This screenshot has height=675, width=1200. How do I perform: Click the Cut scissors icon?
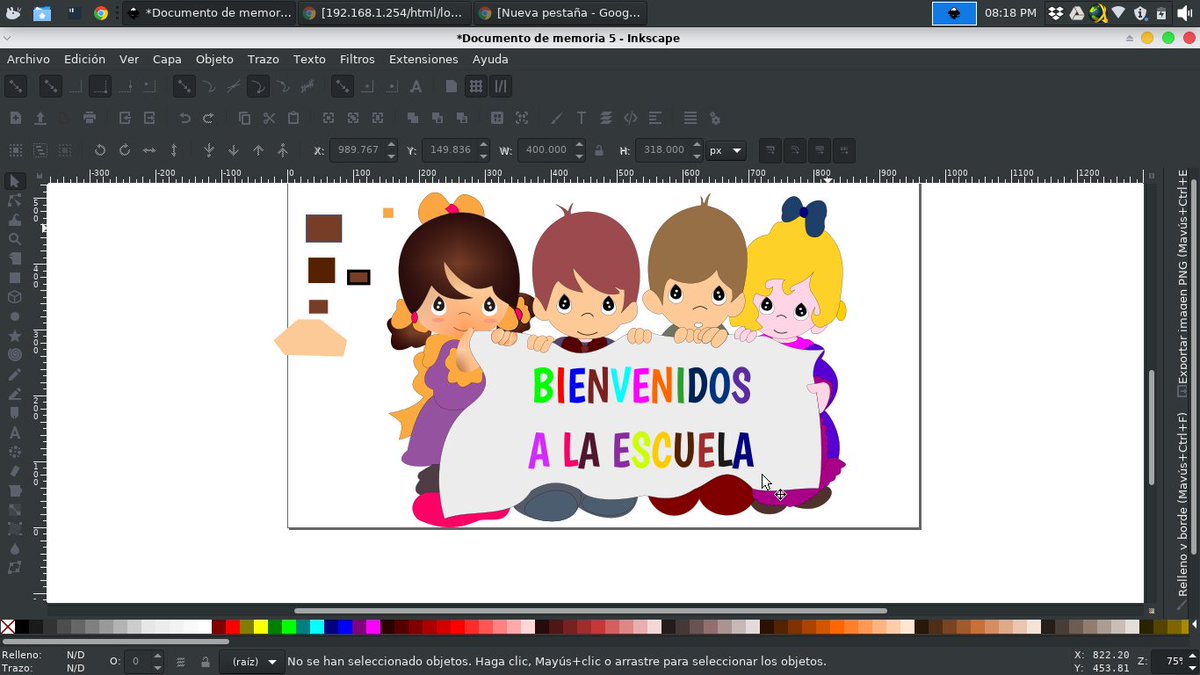(269, 118)
